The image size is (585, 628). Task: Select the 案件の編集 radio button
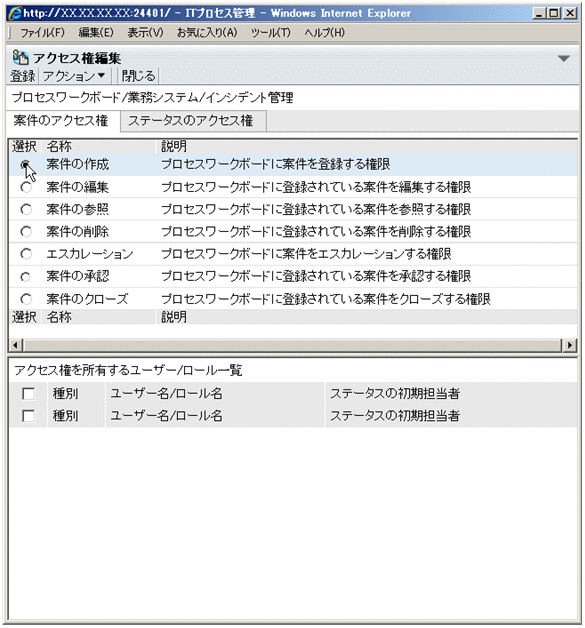coord(26,187)
